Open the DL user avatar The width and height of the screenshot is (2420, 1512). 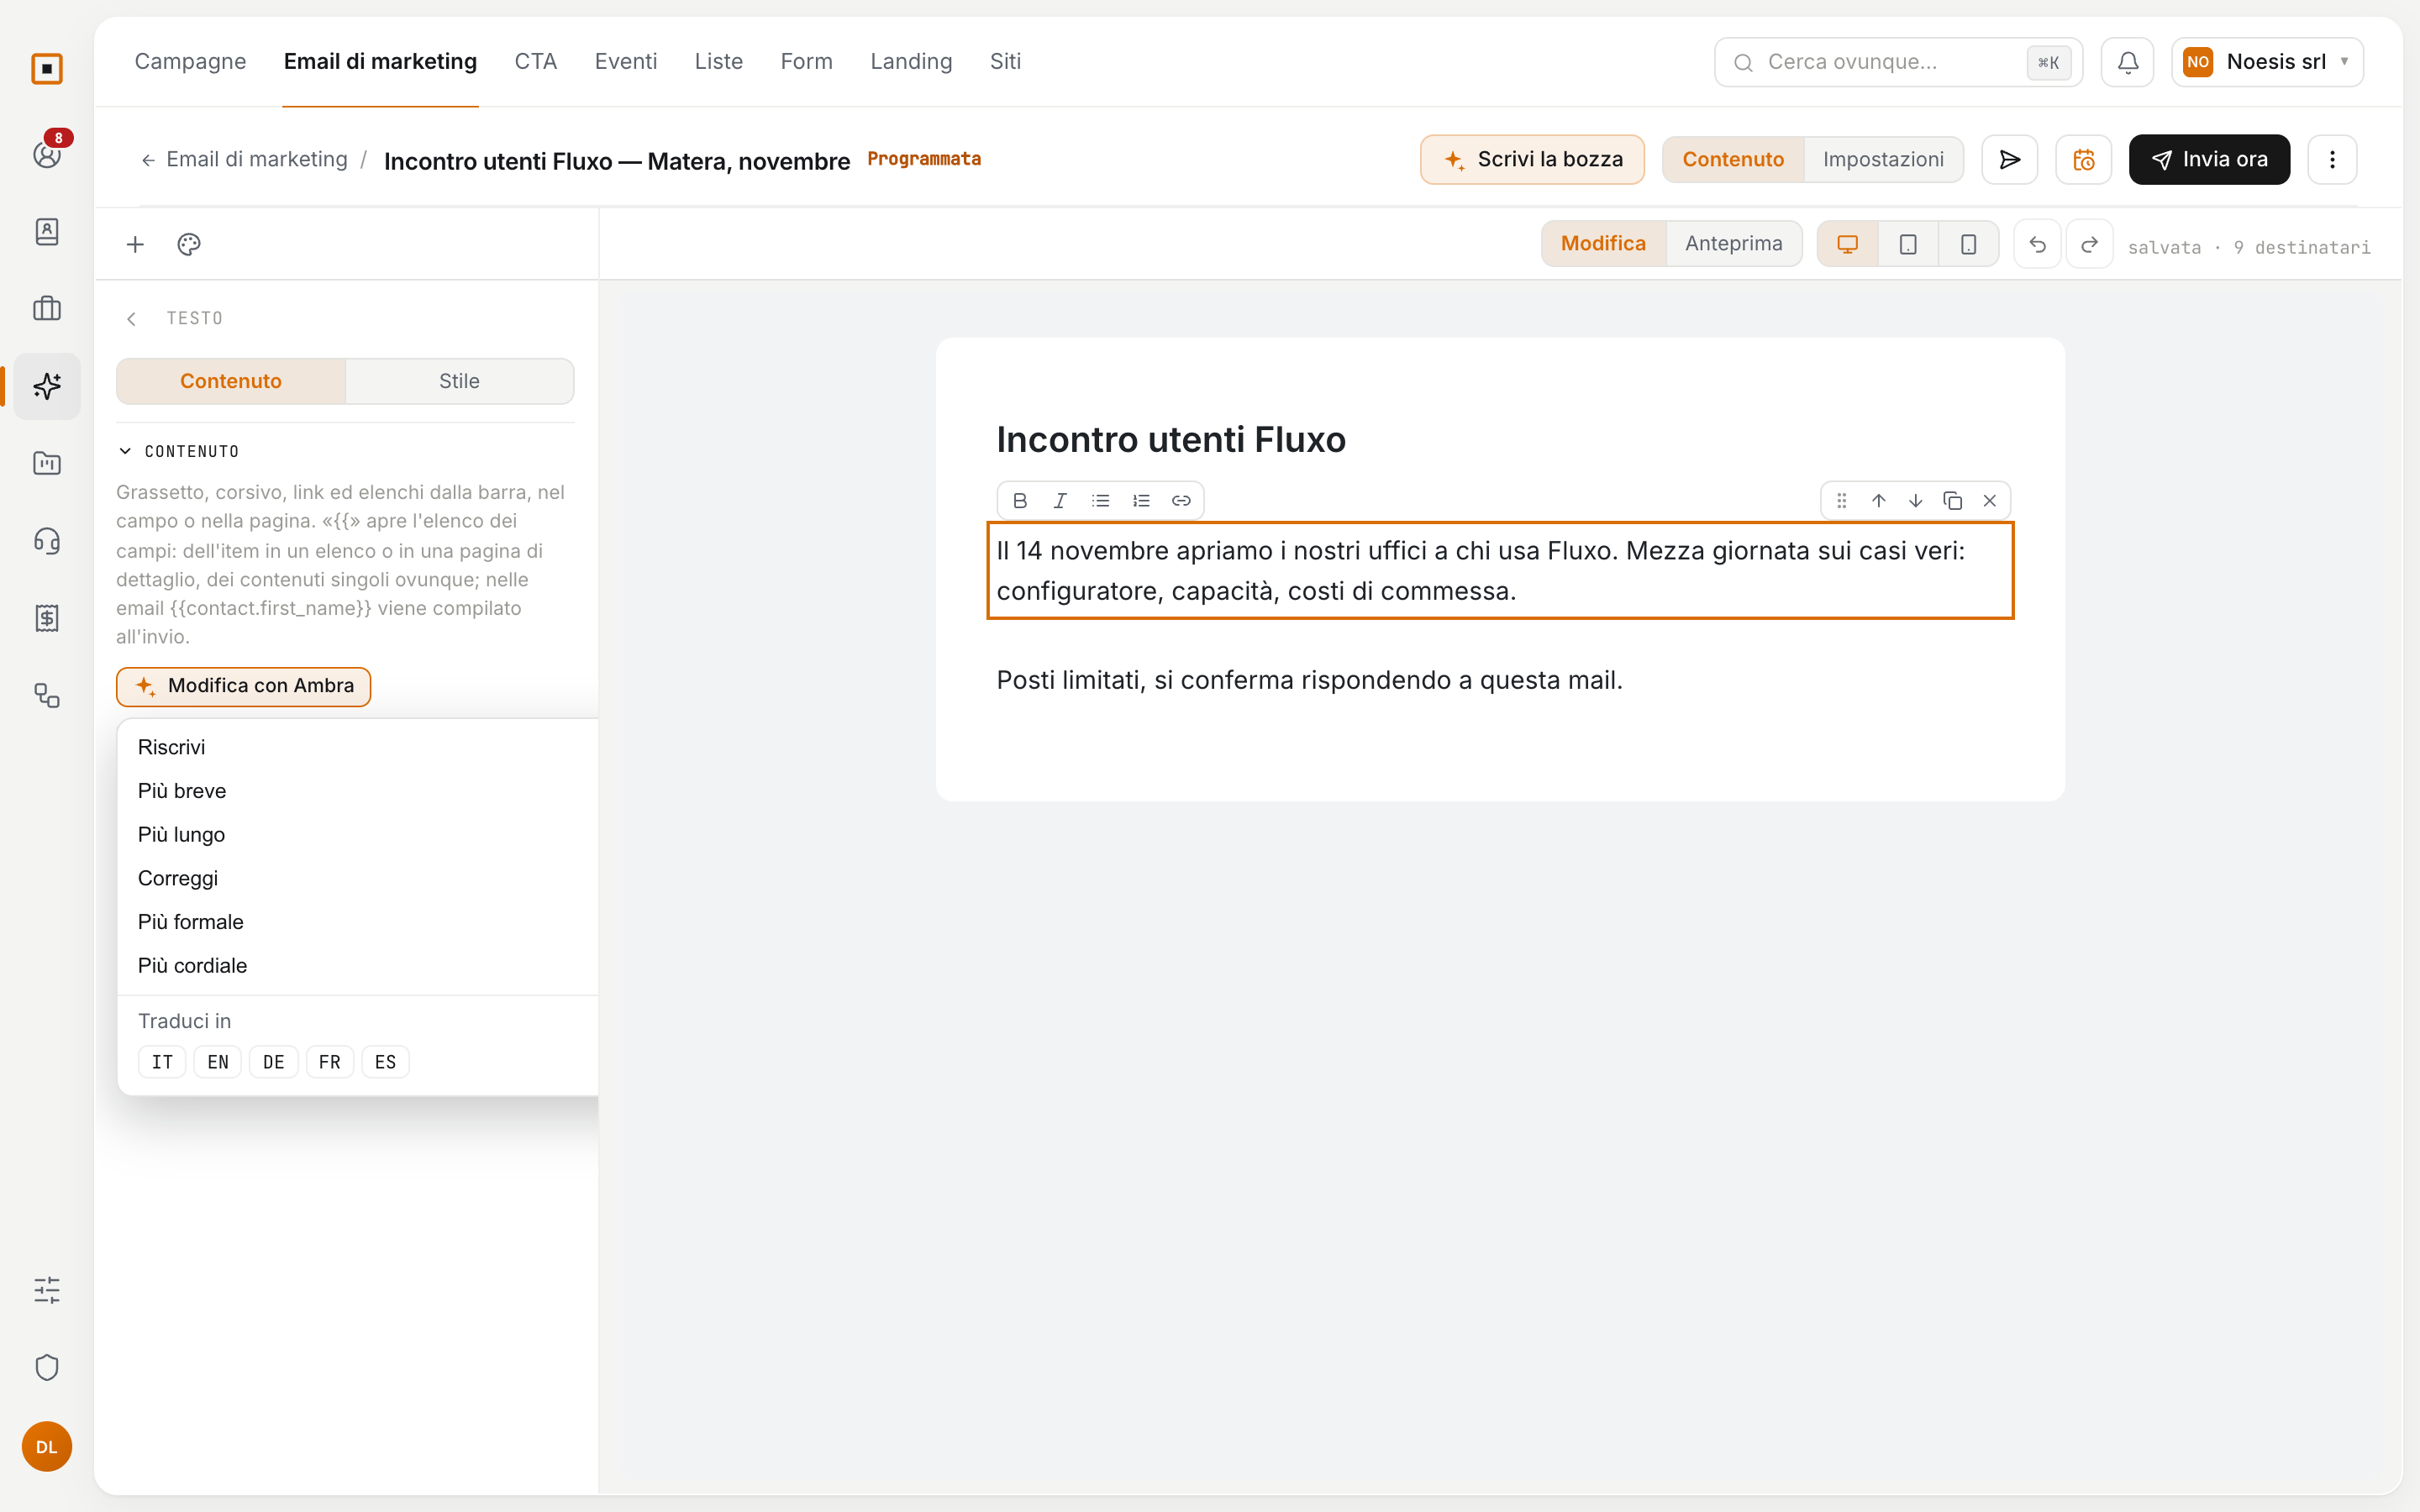(47, 1447)
